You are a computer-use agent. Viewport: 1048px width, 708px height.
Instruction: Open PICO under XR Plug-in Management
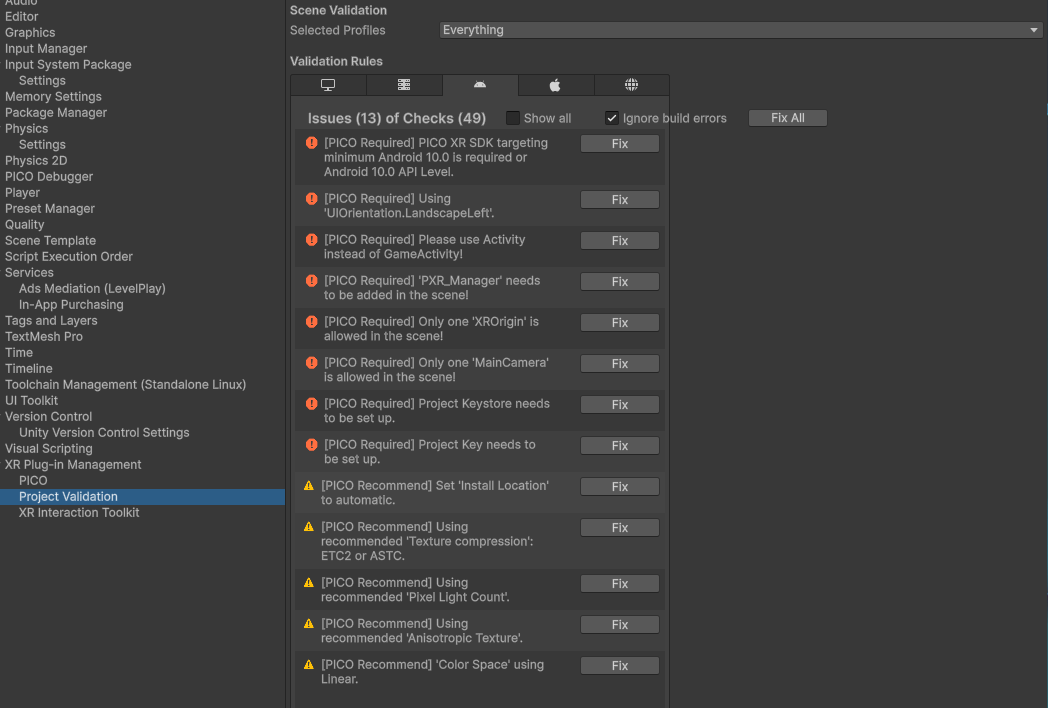click(x=33, y=481)
